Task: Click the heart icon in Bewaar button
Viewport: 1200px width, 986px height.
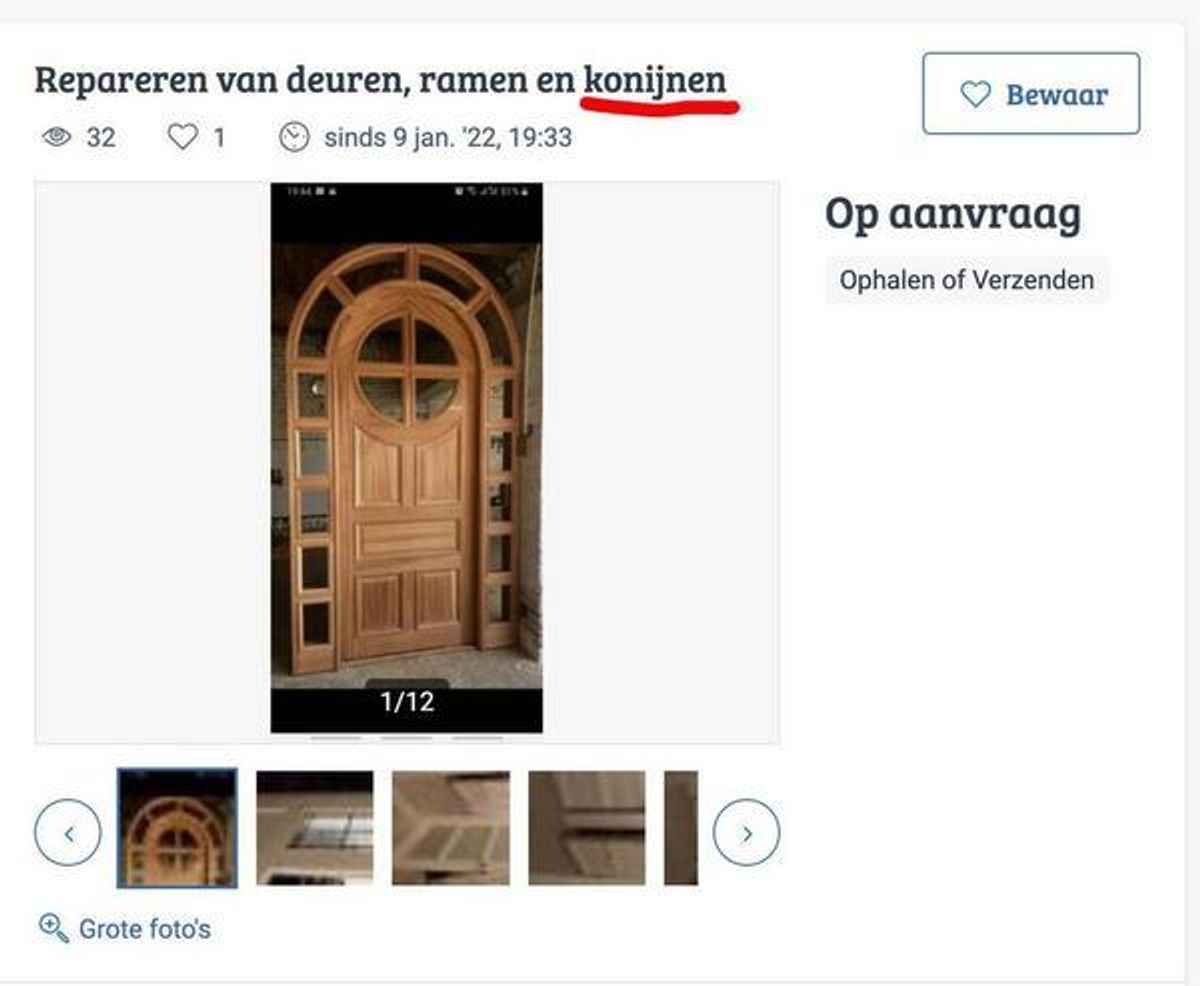Action: pyautogui.click(x=975, y=95)
